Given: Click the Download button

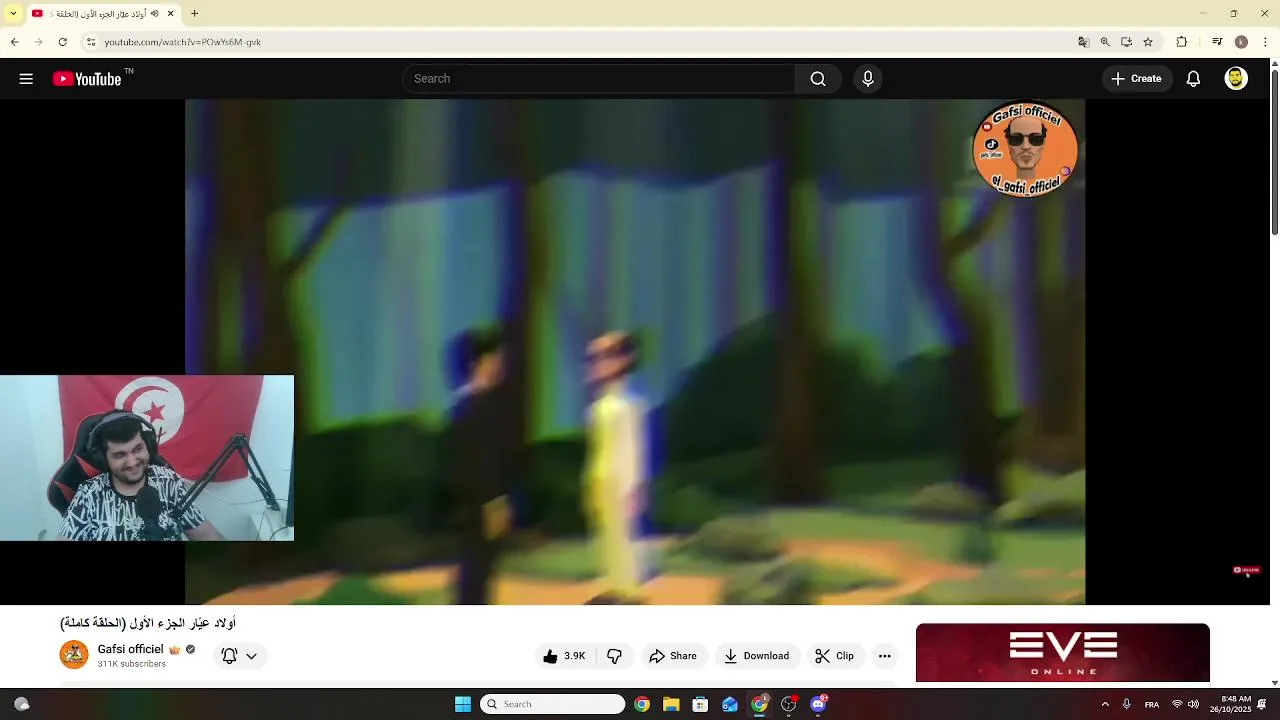Looking at the screenshot, I should [x=756, y=656].
